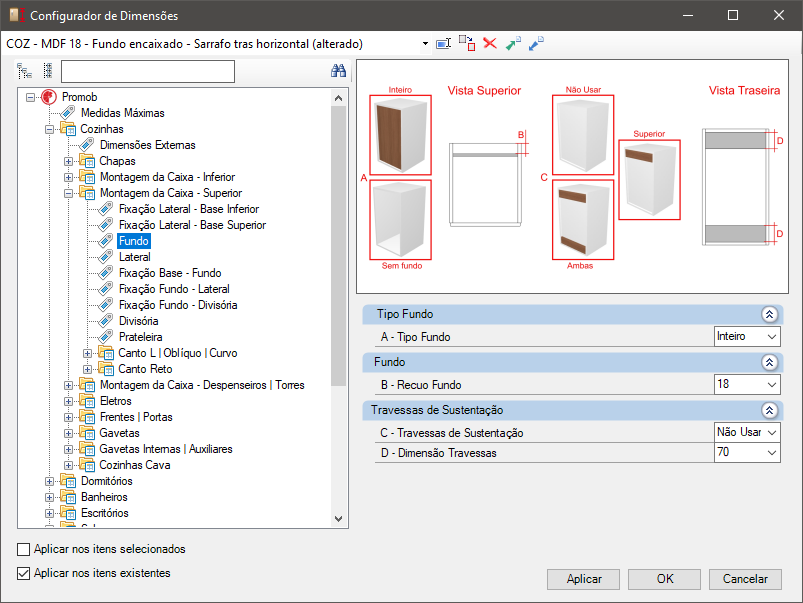
Task: Click the tag icon beside Lateral
Action: point(105,257)
